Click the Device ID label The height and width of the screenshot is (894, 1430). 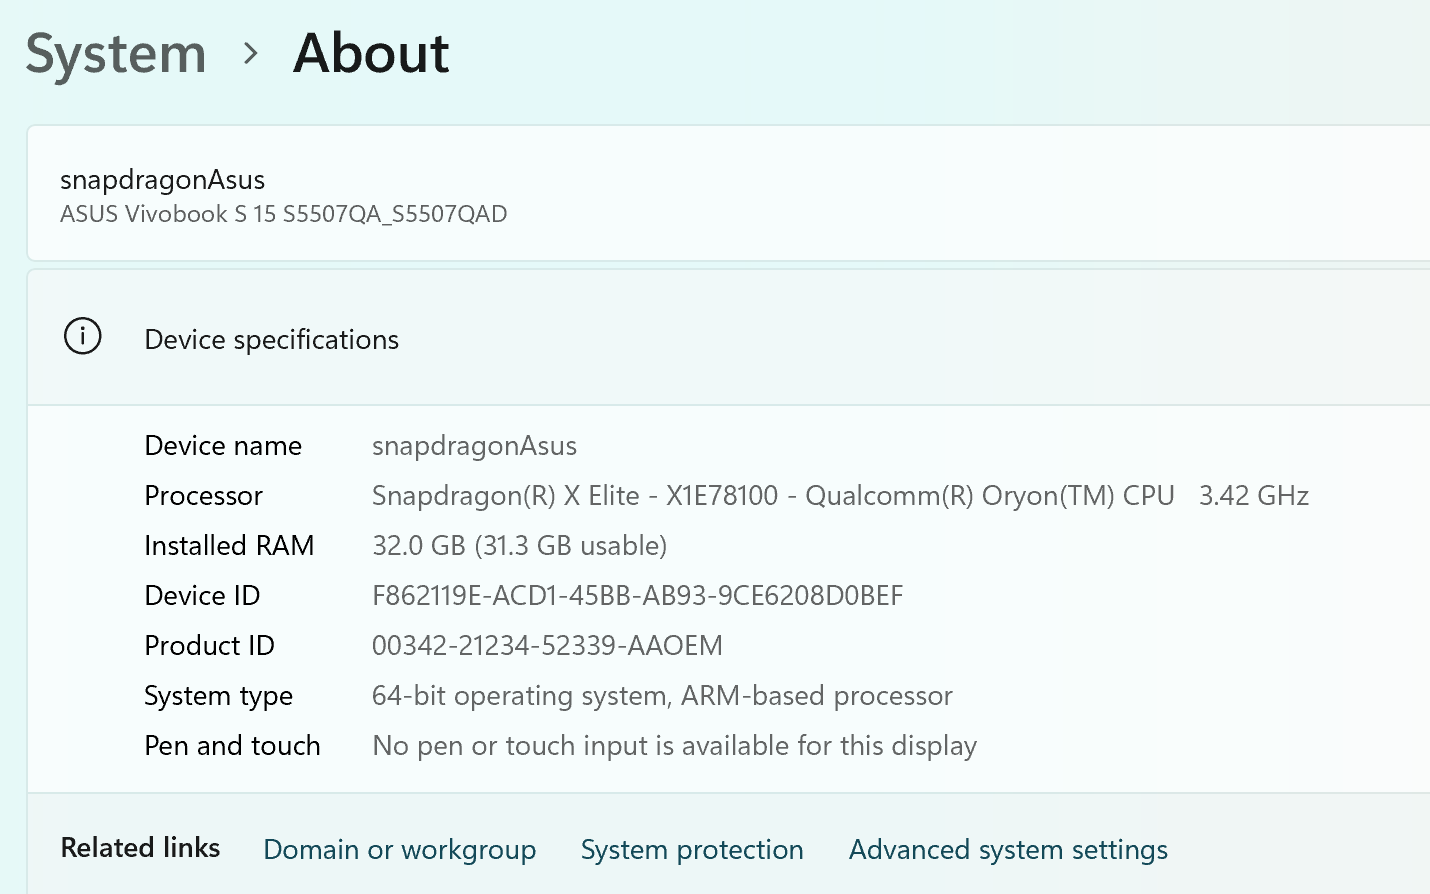(202, 596)
